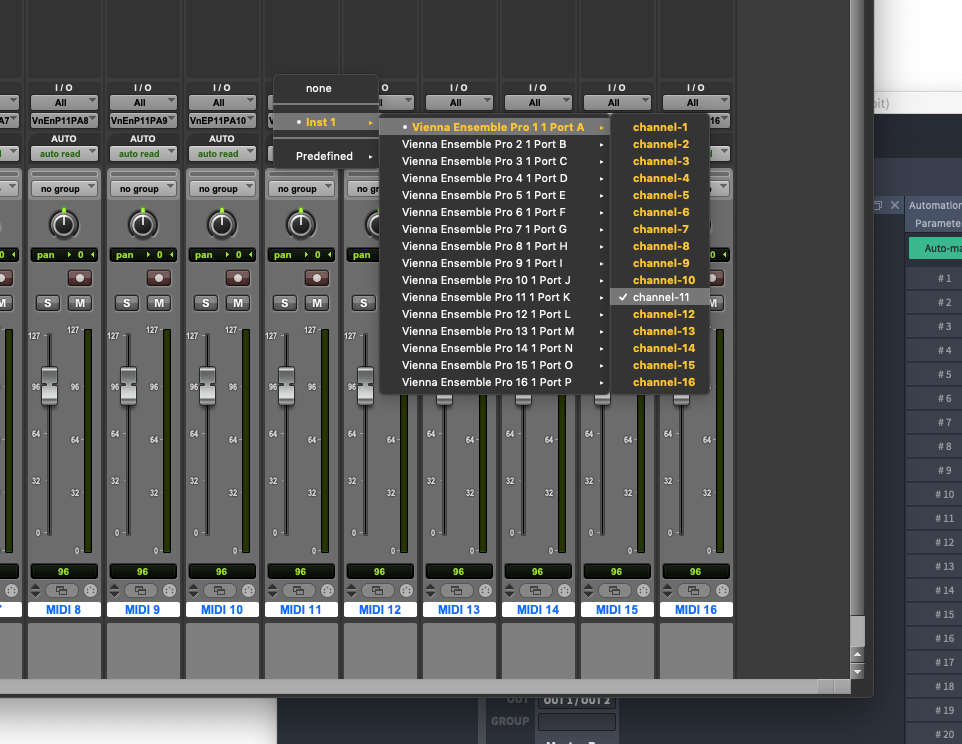The image size is (962, 744).
Task: Record-enable the MIDI 11 track
Action: click(x=317, y=278)
